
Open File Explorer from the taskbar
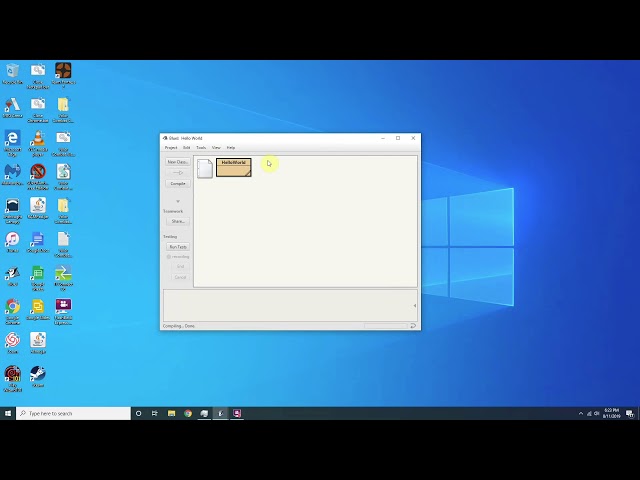click(x=171, y=413)
